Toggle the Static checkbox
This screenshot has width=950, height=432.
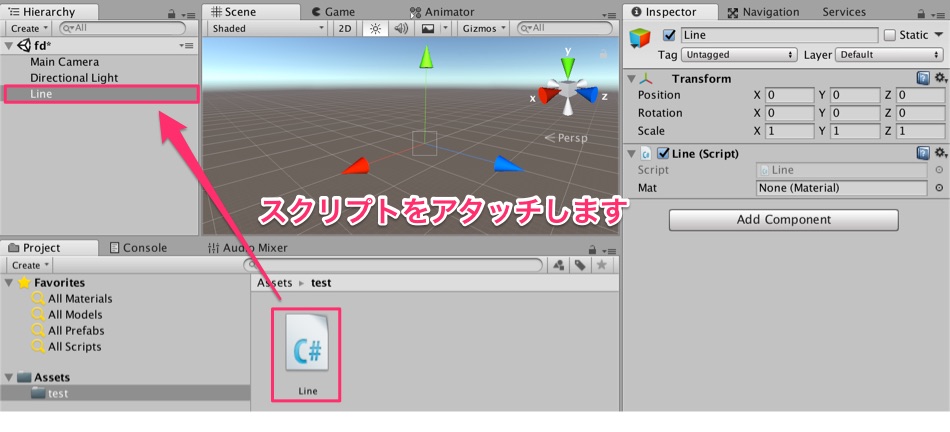(x=889, y=35)
